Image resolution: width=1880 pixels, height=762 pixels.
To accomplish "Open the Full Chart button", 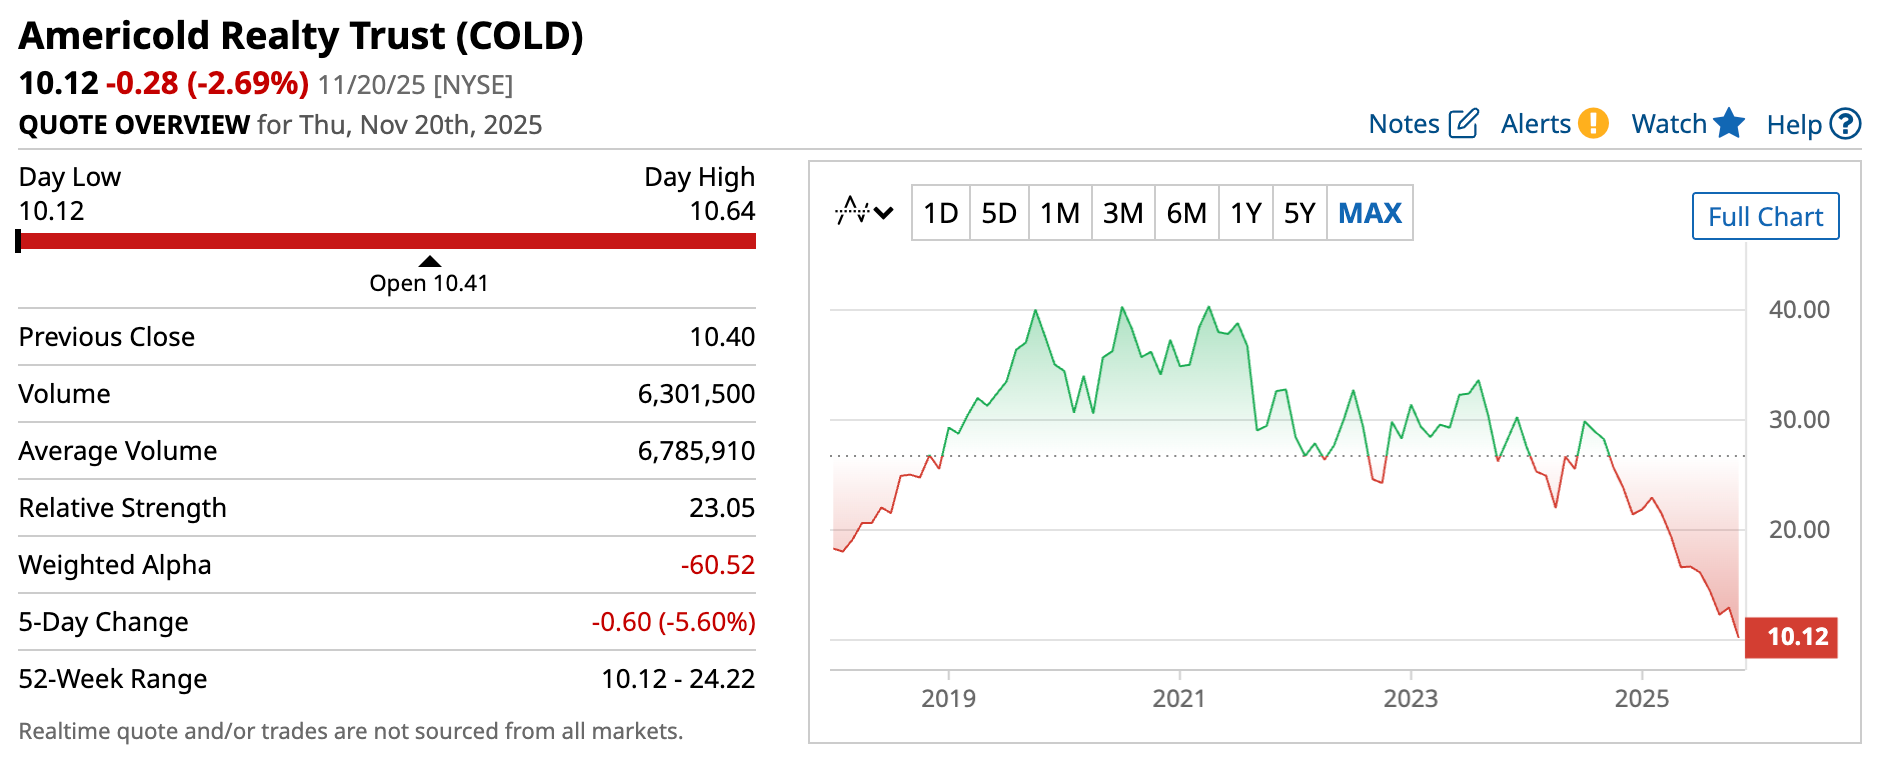I will coord(1765,216).
